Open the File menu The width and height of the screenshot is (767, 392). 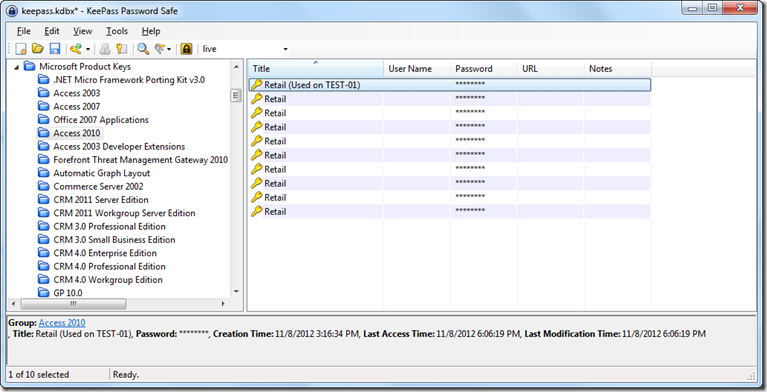23,31
